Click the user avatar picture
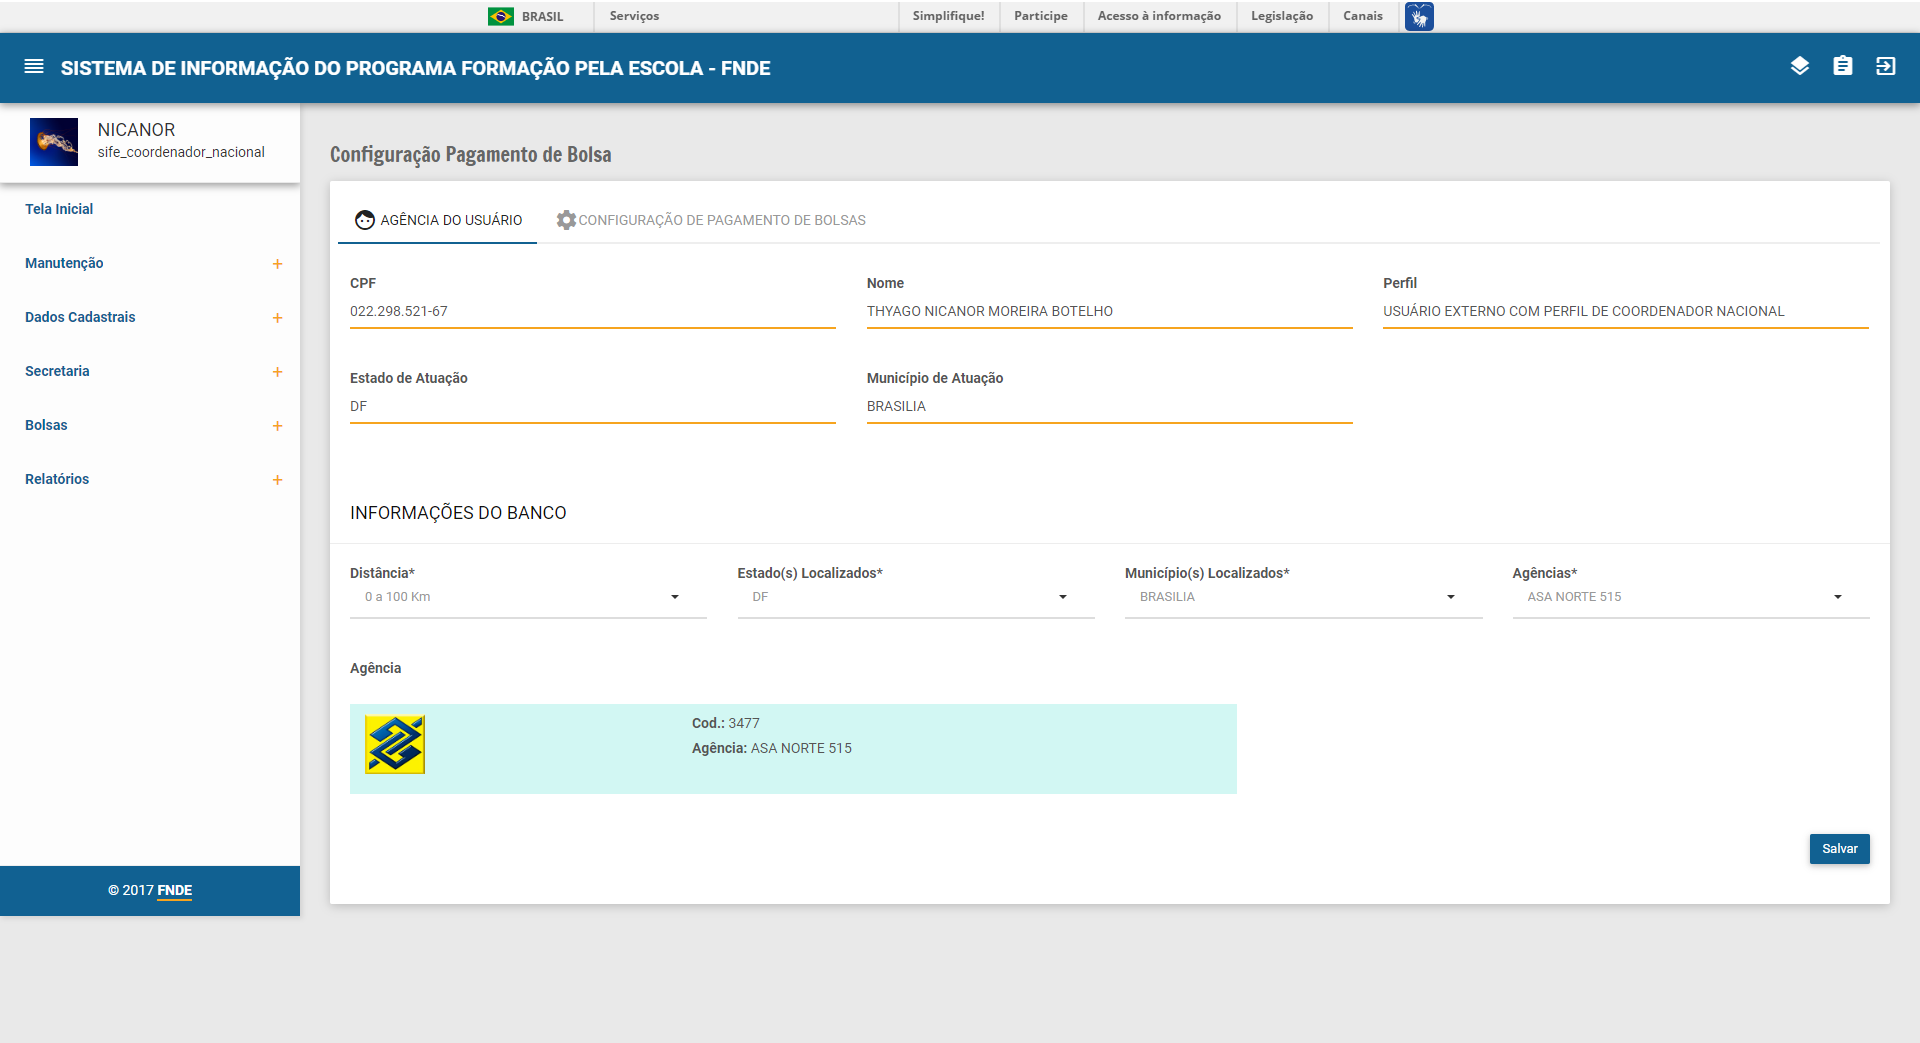Image resolution: width=1920 pixels, height=1043 pixels. tap(54, 142)
